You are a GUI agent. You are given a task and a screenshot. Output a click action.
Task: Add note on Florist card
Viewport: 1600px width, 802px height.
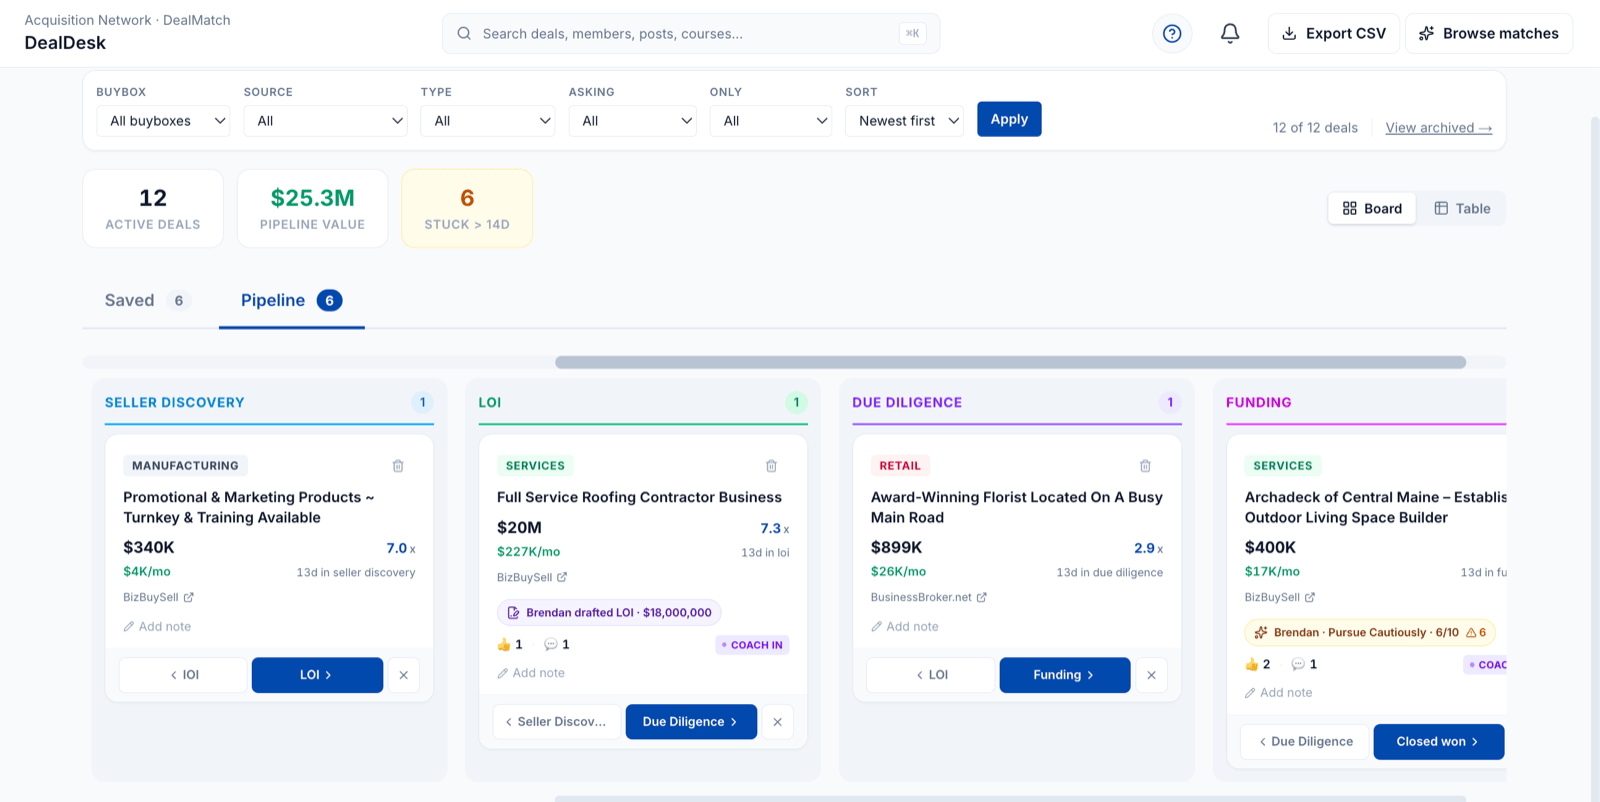[x=905, y=627]
